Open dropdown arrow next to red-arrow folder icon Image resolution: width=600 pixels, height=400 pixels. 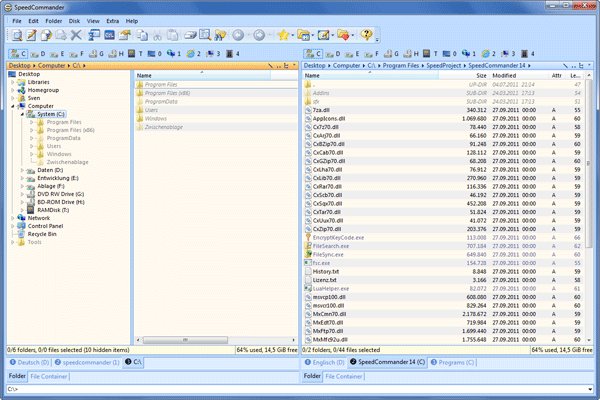pyautogui.click(x=353, y=36)
